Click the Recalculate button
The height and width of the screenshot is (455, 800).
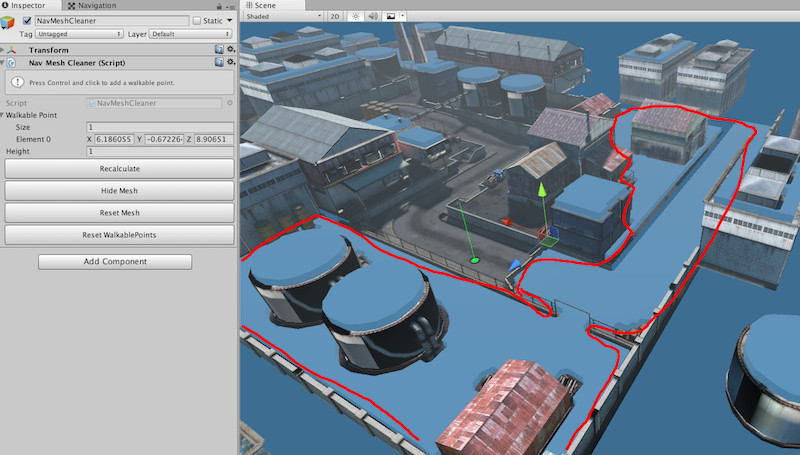(119, 169)
